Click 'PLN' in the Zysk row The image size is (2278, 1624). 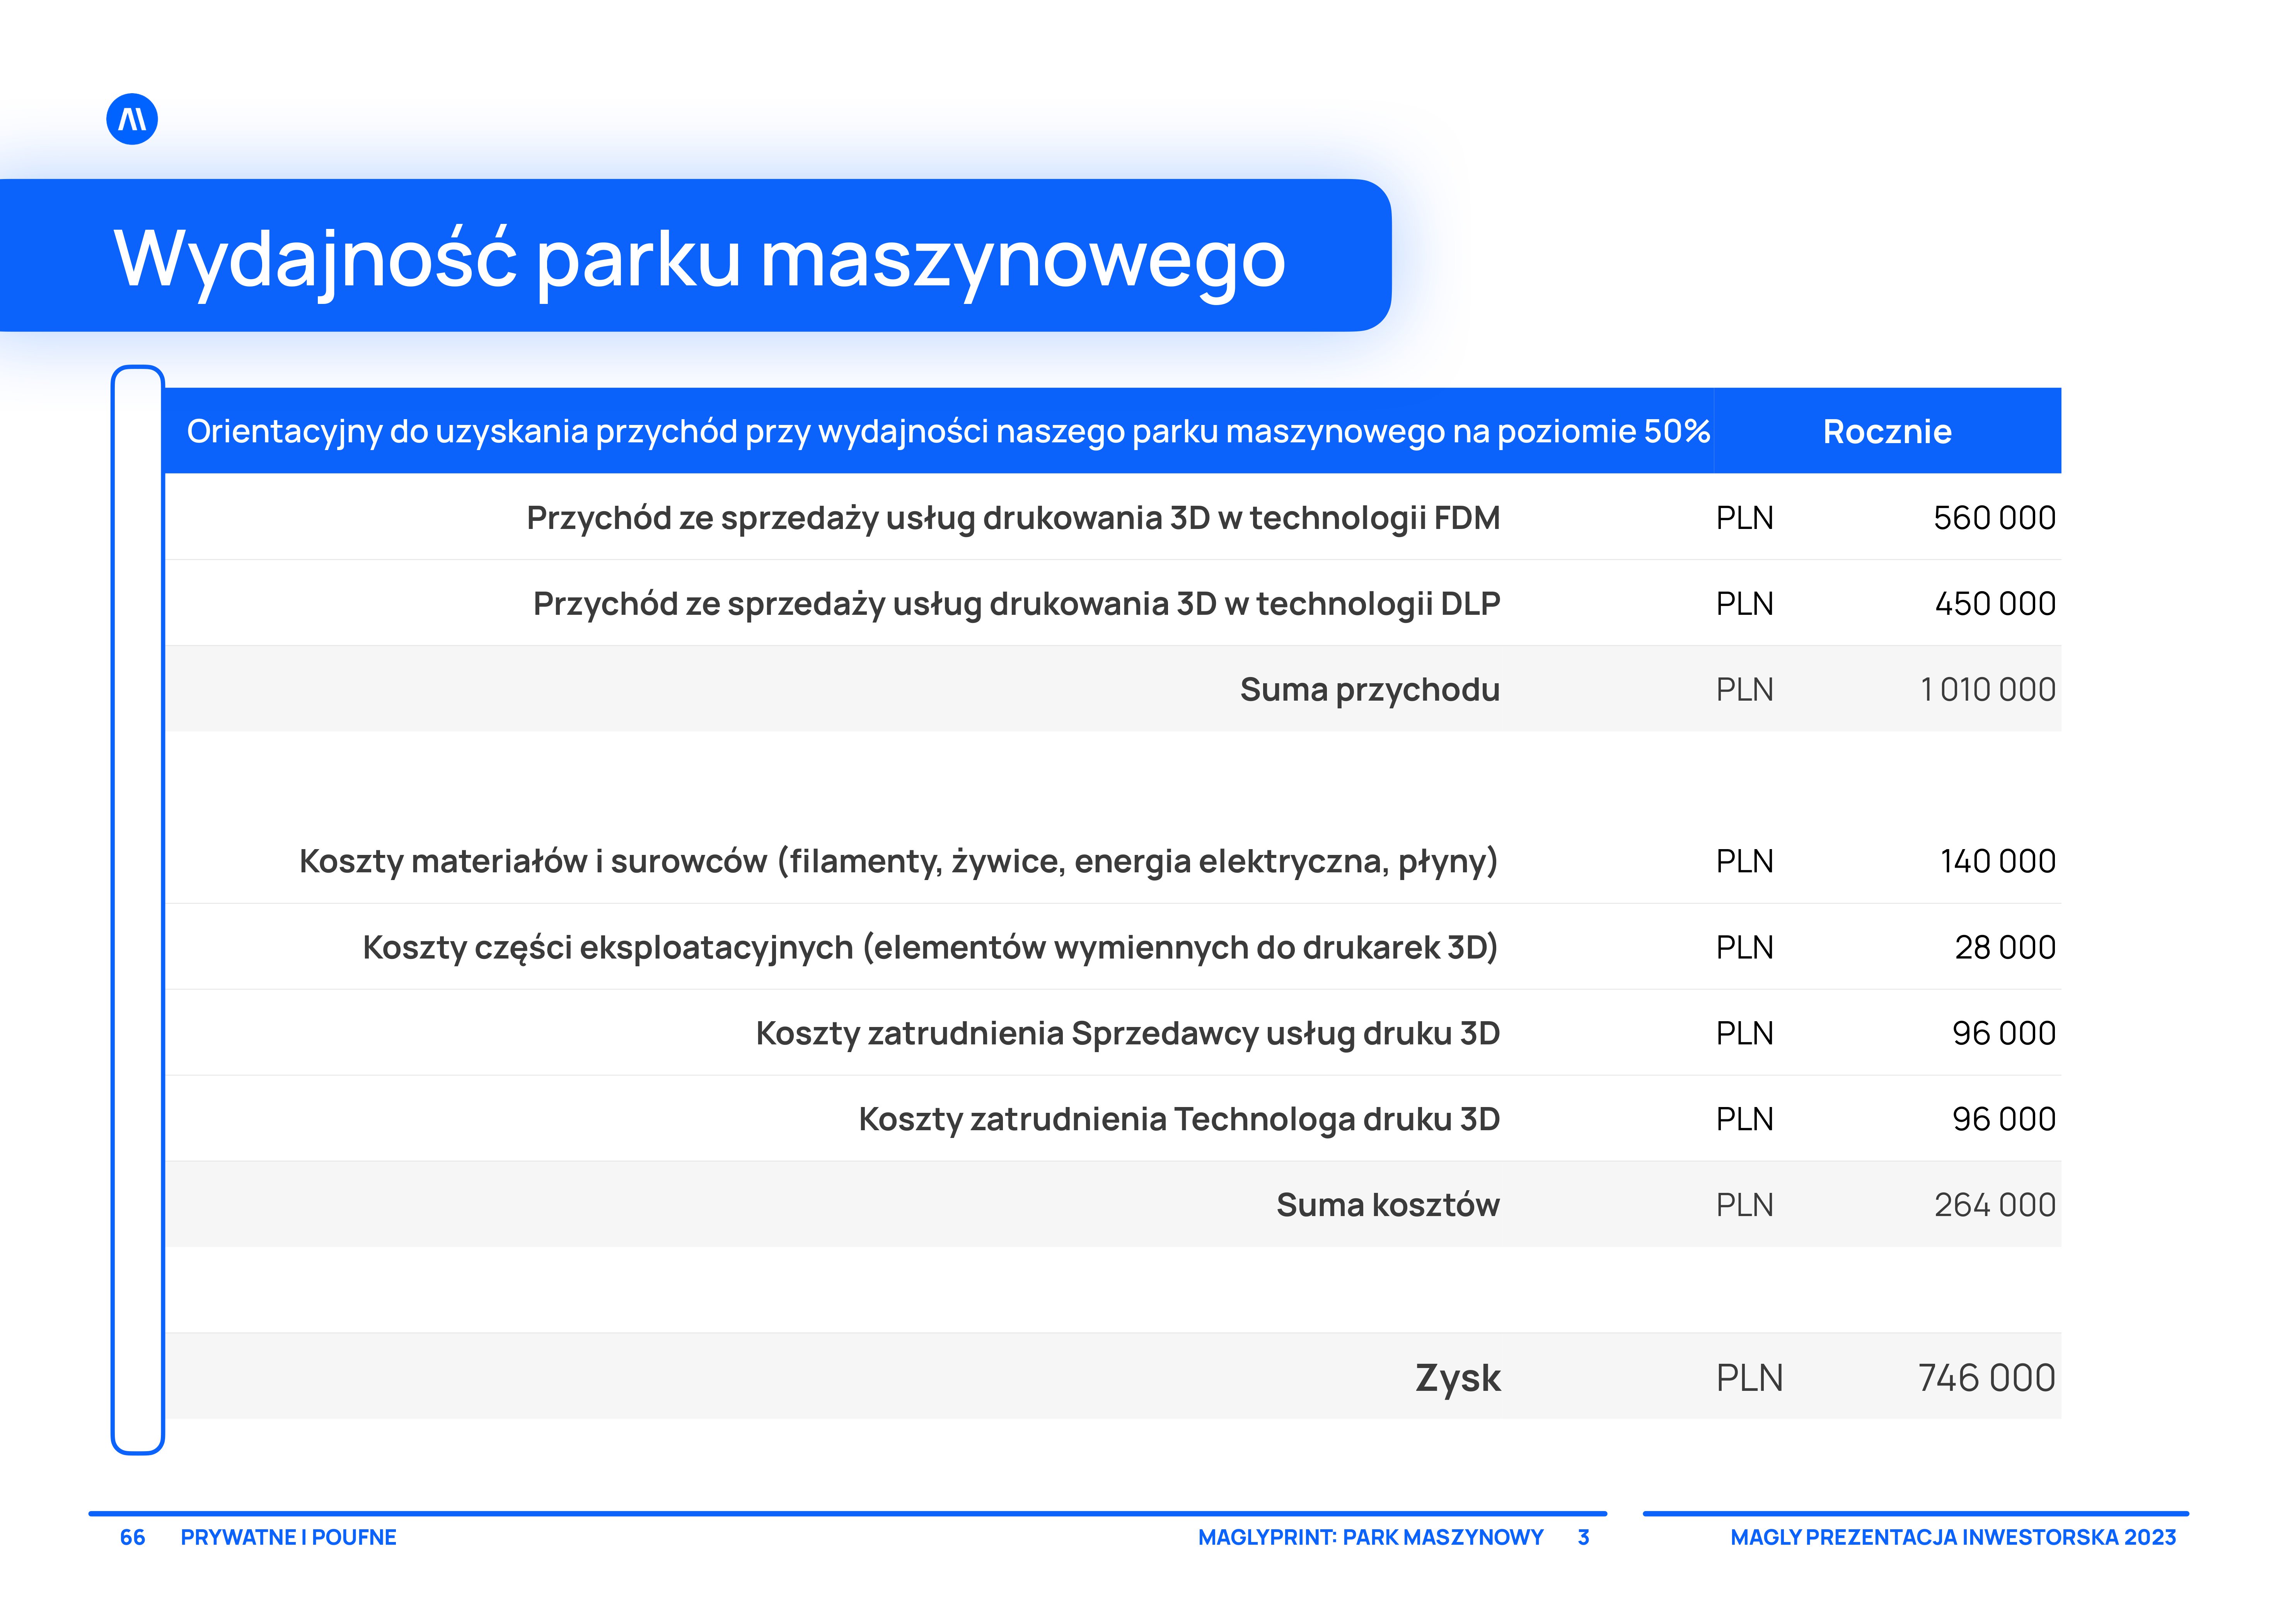coord(1749,1378)
